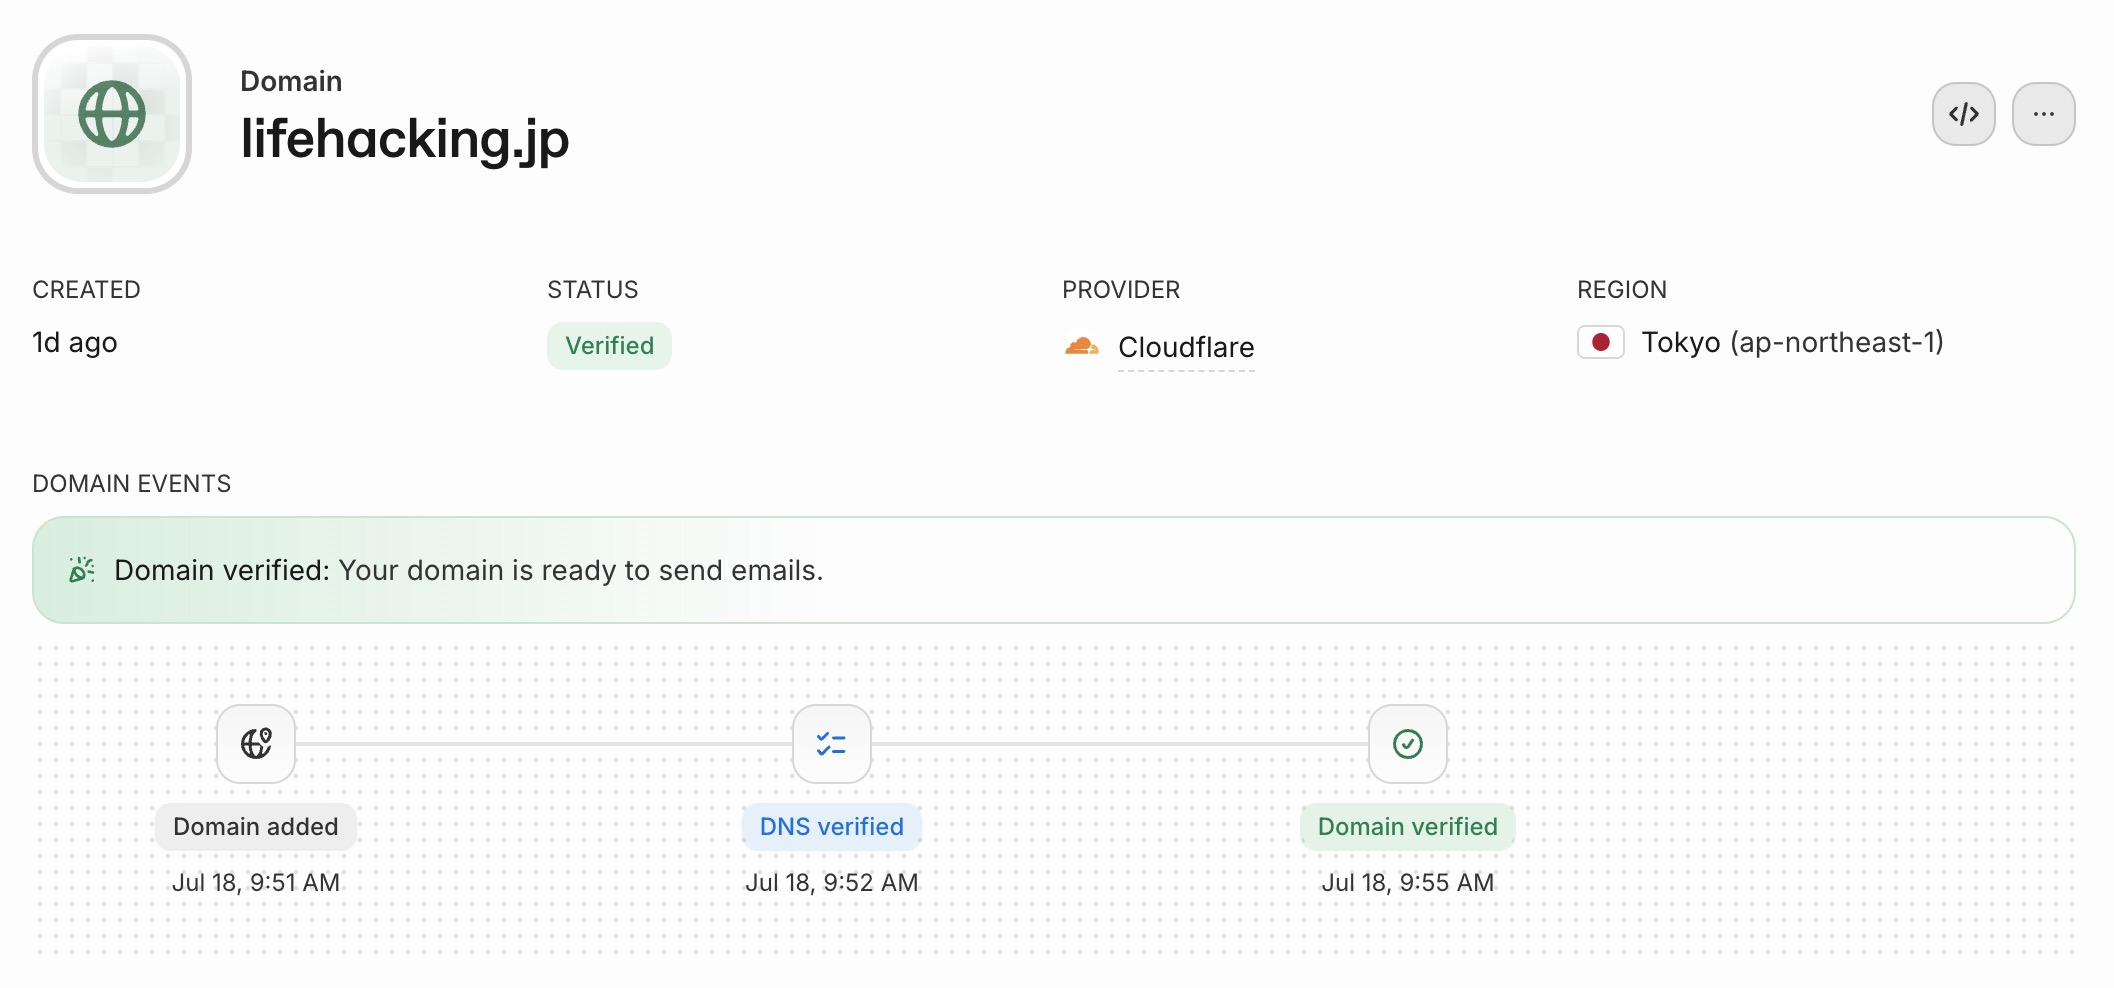Open the three-dots more options menu
The image size is (2114, 988).
2043,114
